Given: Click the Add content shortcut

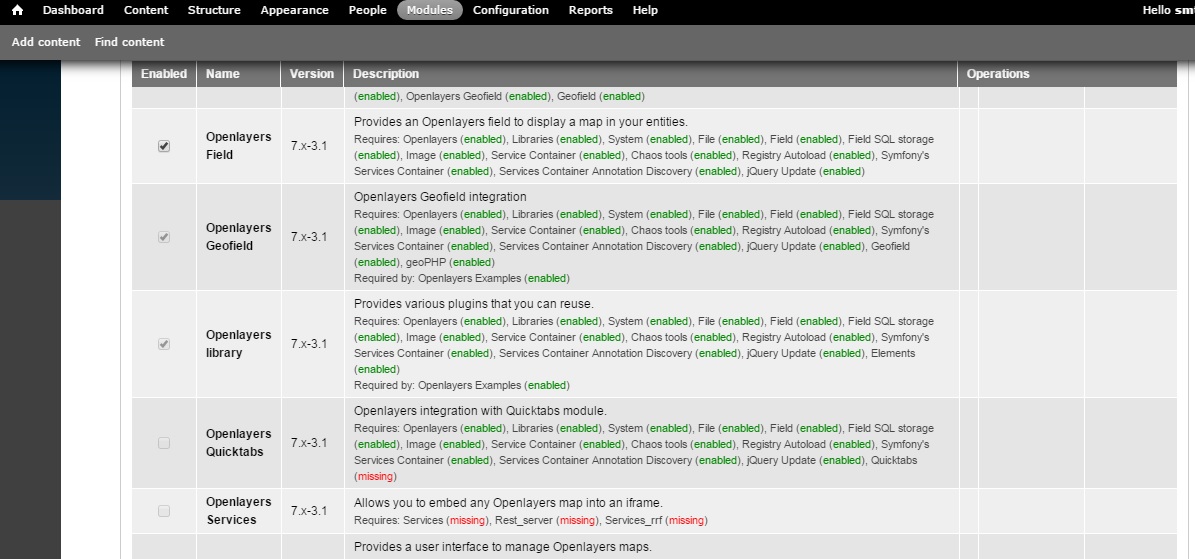Looking at the screenshot, I should point(46,42).
